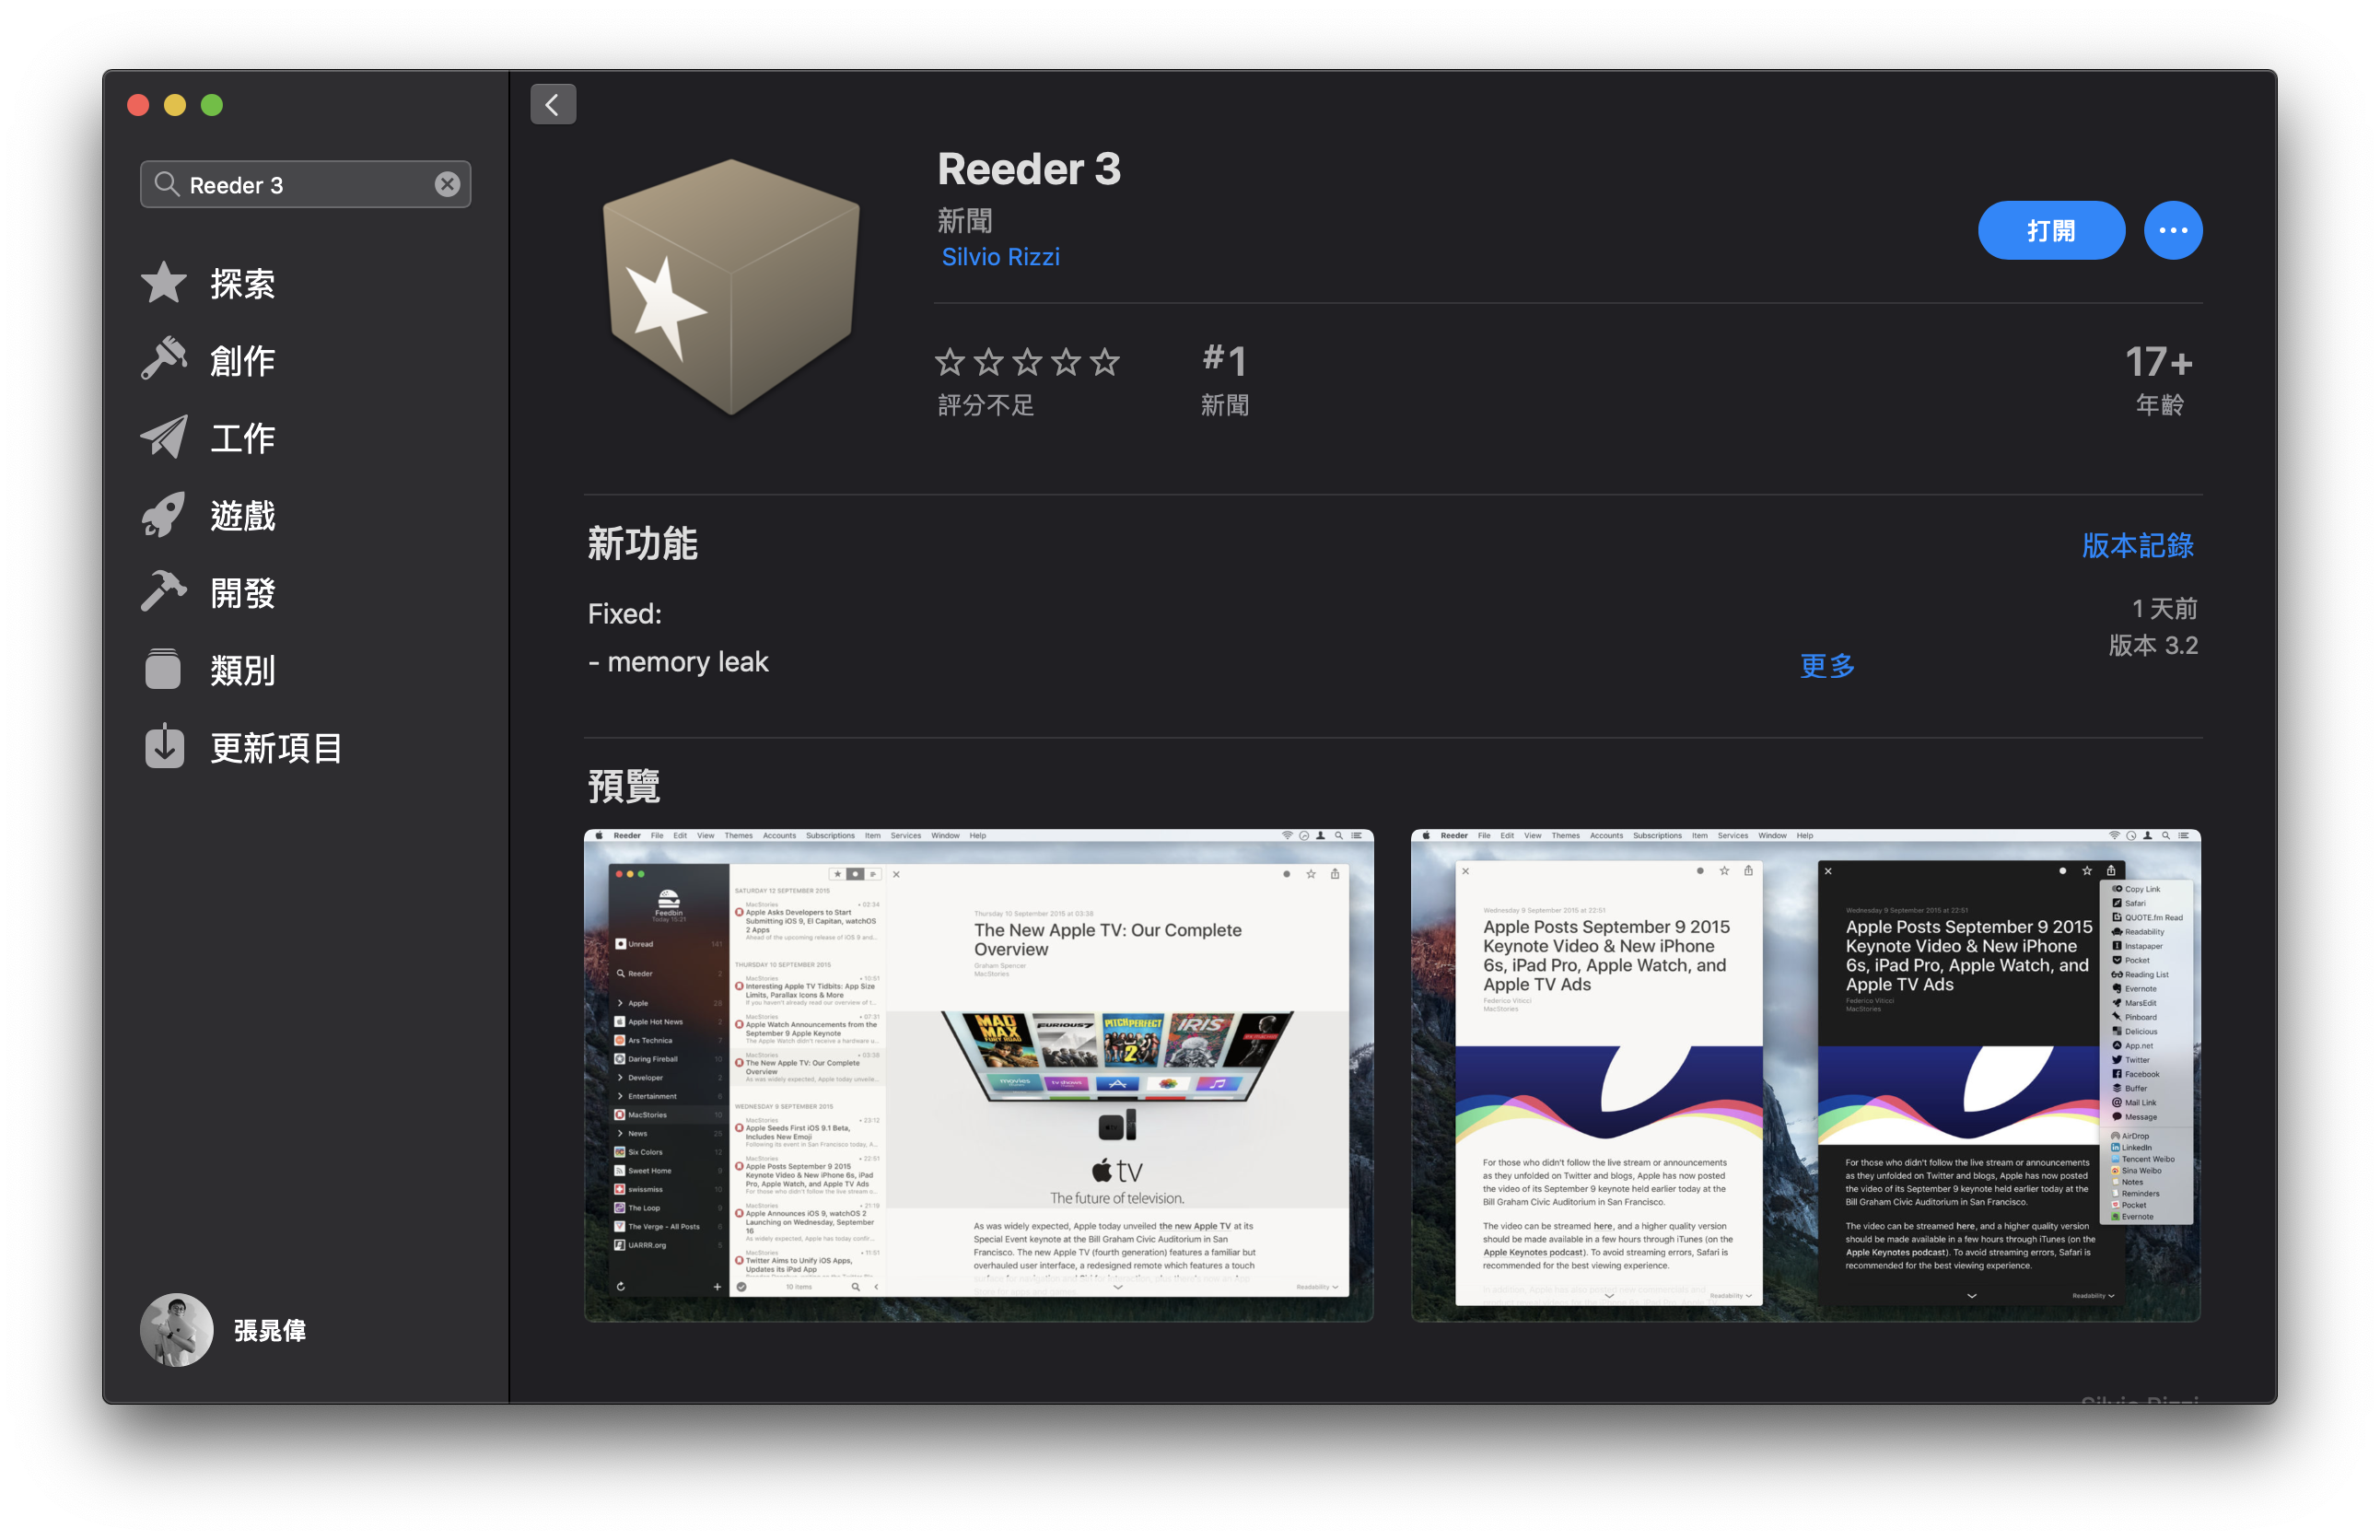Open the 類別 categories icon
This screenshot has width=2380, height=1540.
[x=163, y=669]
